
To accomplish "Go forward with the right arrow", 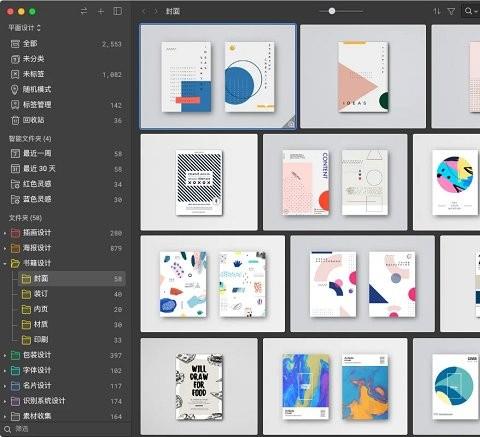I will (x=156, y=11).
